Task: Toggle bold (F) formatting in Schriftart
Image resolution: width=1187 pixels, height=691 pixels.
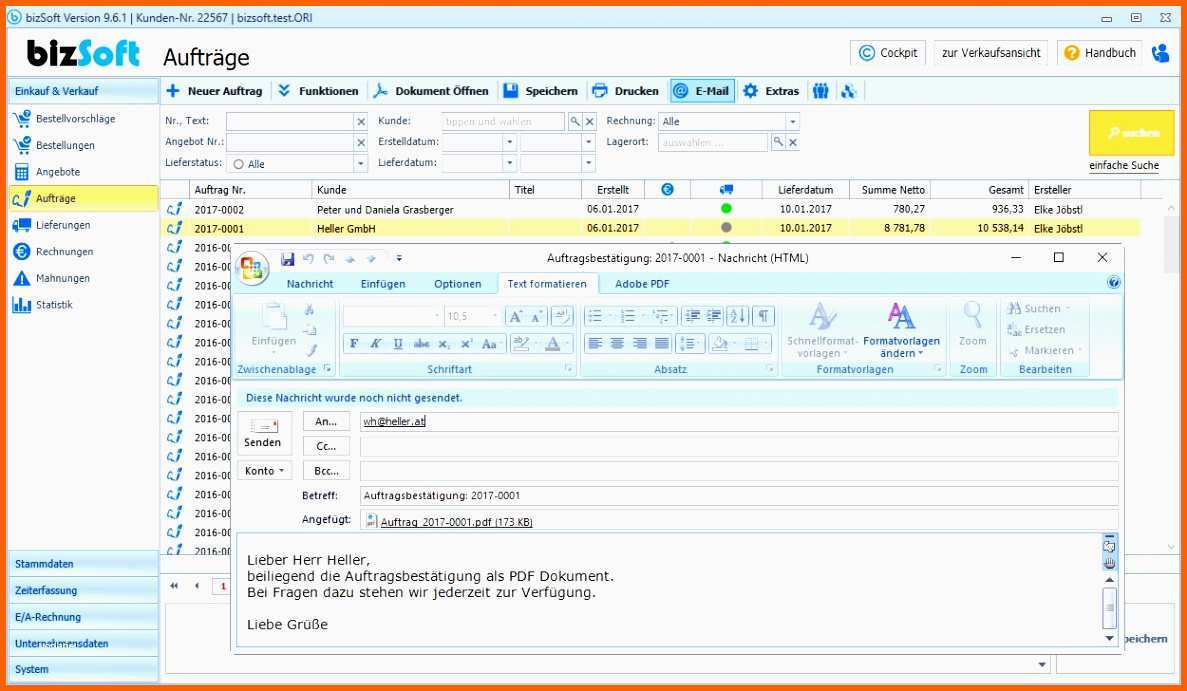Action: (354, 344)
